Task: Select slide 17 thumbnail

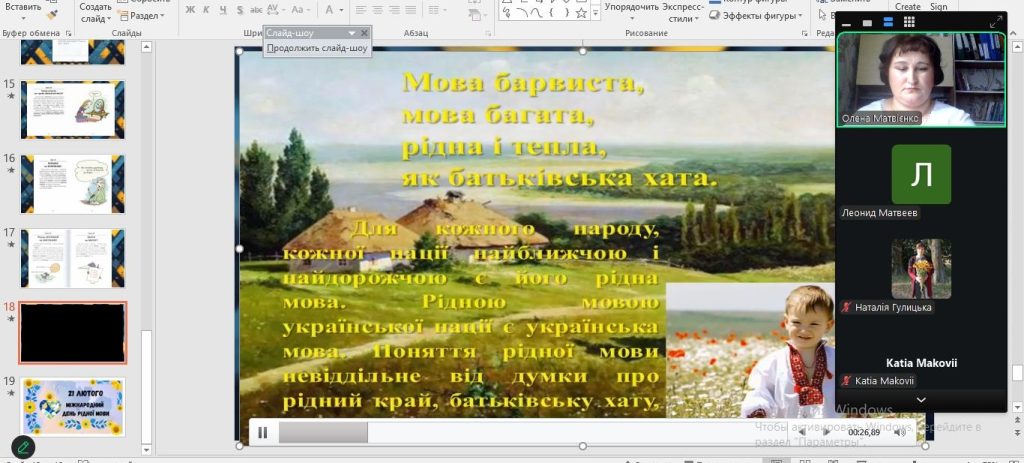Action: point(72,258)
